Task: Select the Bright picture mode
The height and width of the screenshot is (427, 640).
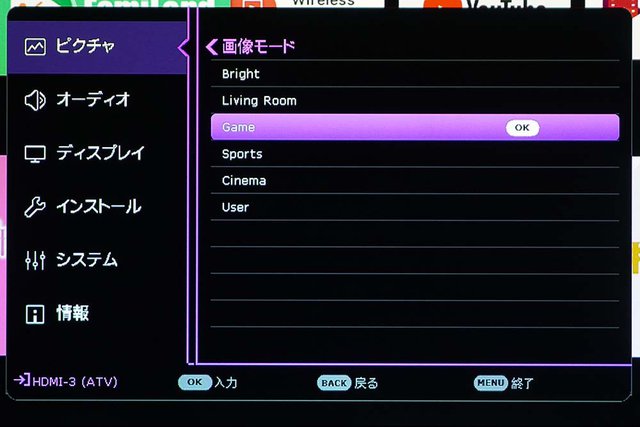Action: click(415, 74)
